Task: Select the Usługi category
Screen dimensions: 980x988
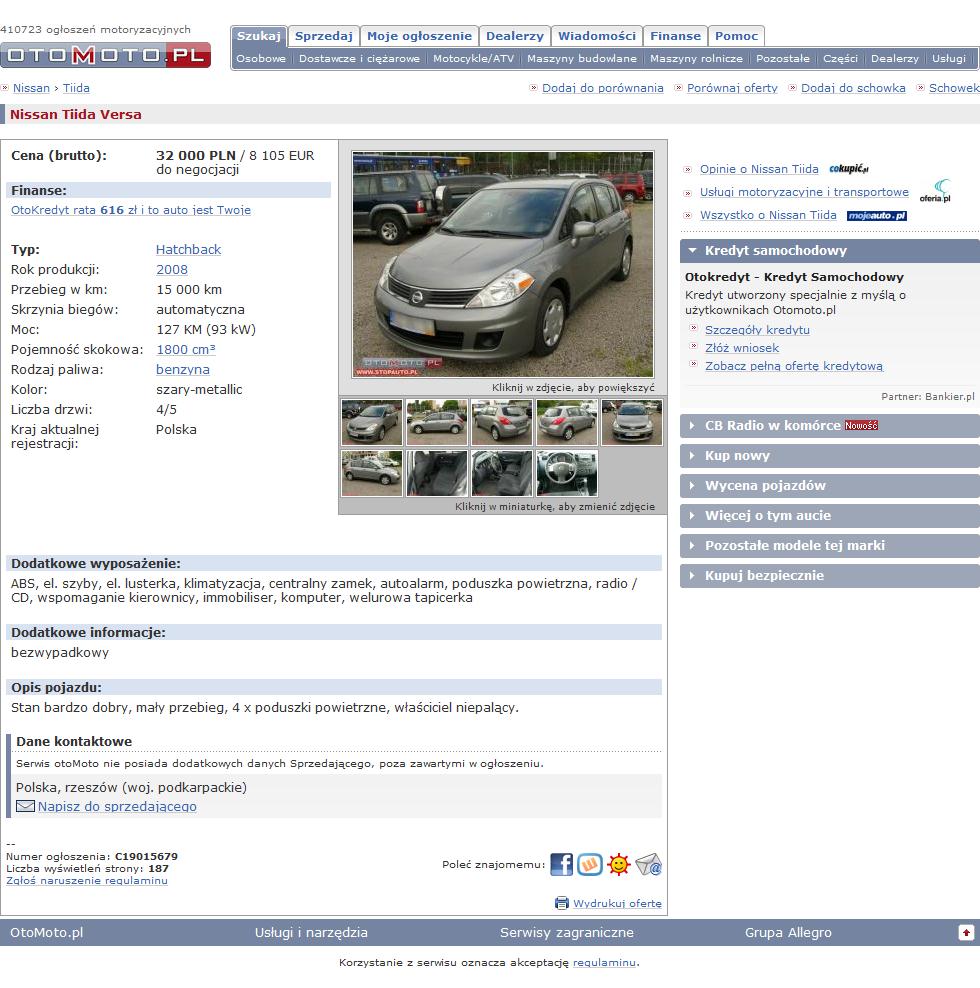Action: [x=948, y=59]
